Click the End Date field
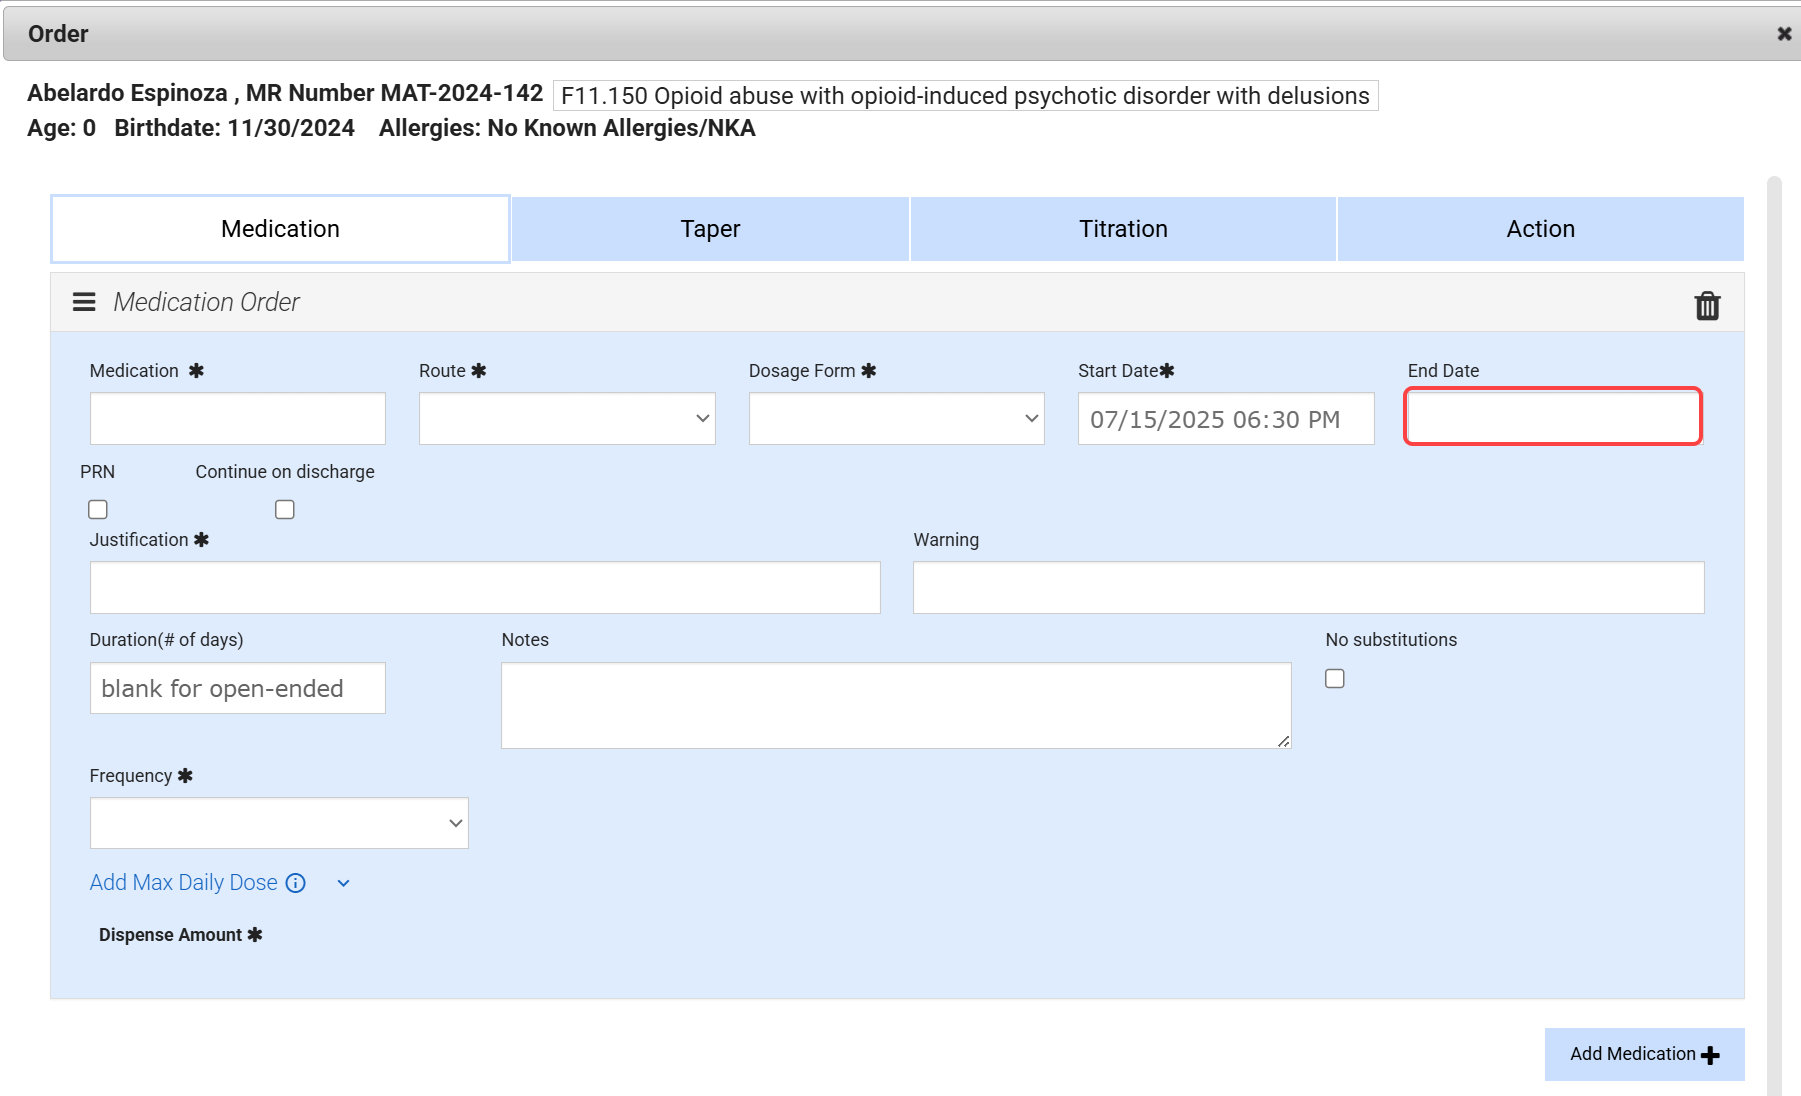The height and width of the screenshot is (1096, 1801). 1553,417
